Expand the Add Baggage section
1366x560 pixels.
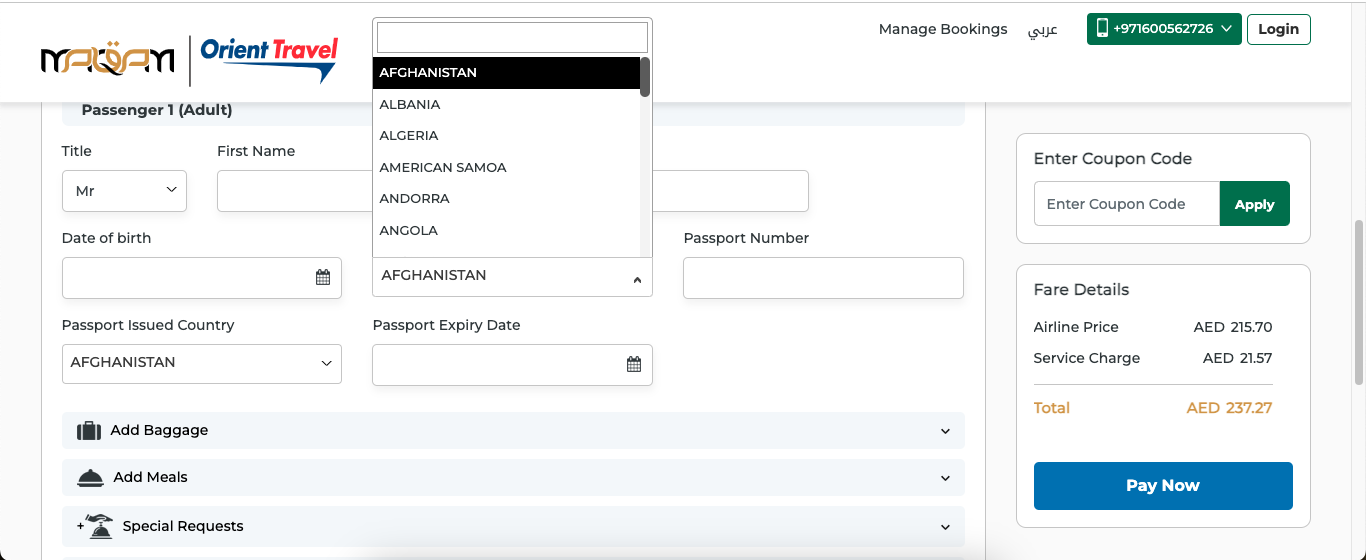(513, 431)
